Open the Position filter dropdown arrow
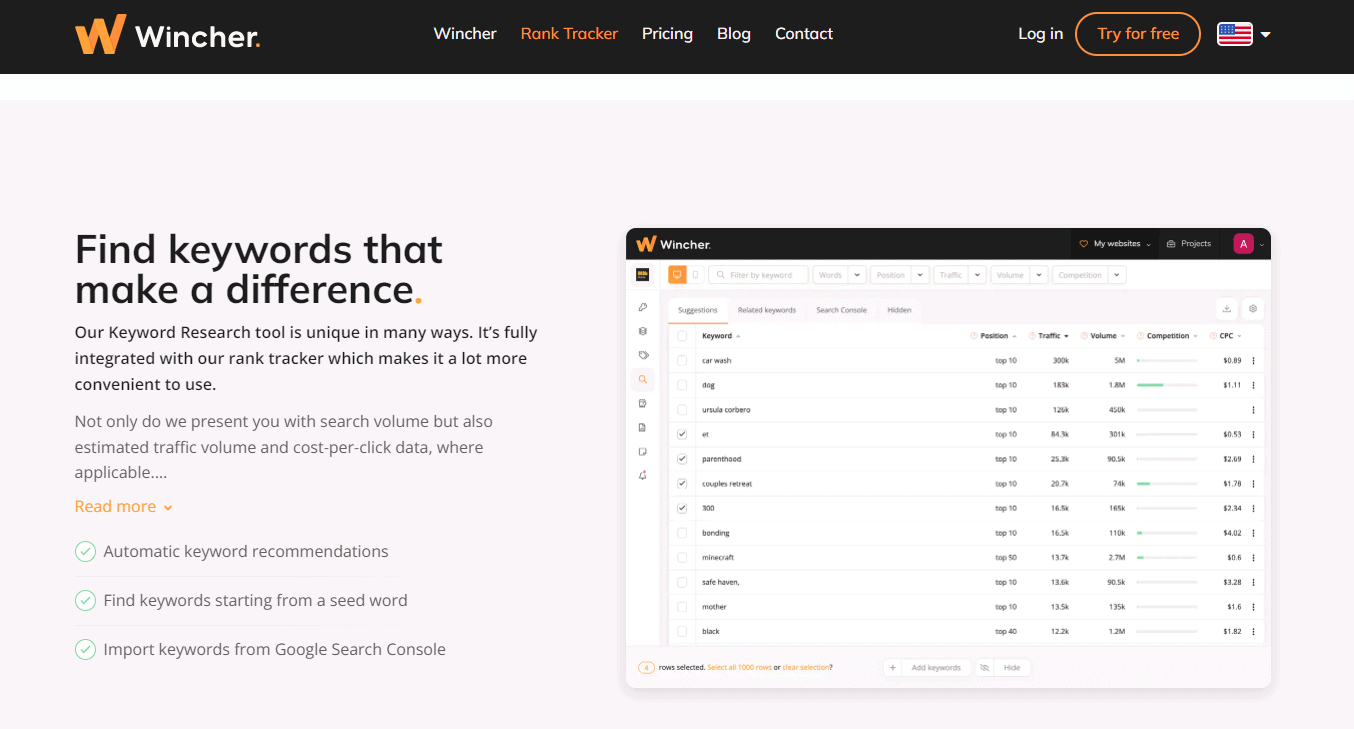Viewport: 1354px width, 729px height. [x=920, y=275]
